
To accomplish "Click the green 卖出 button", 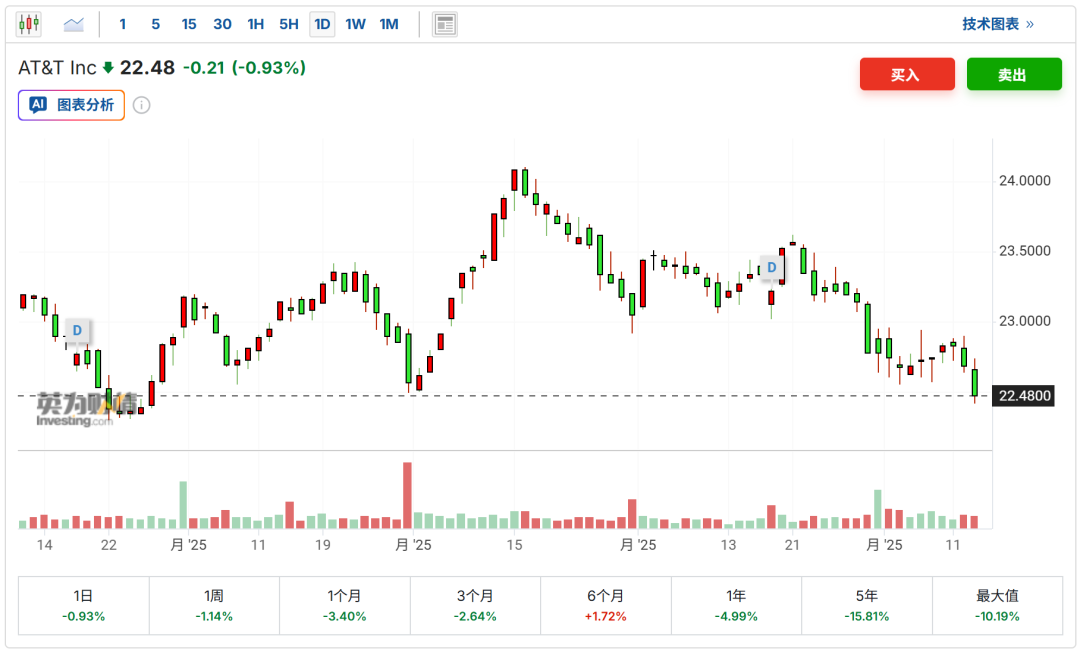I will tap(1014, 74).
